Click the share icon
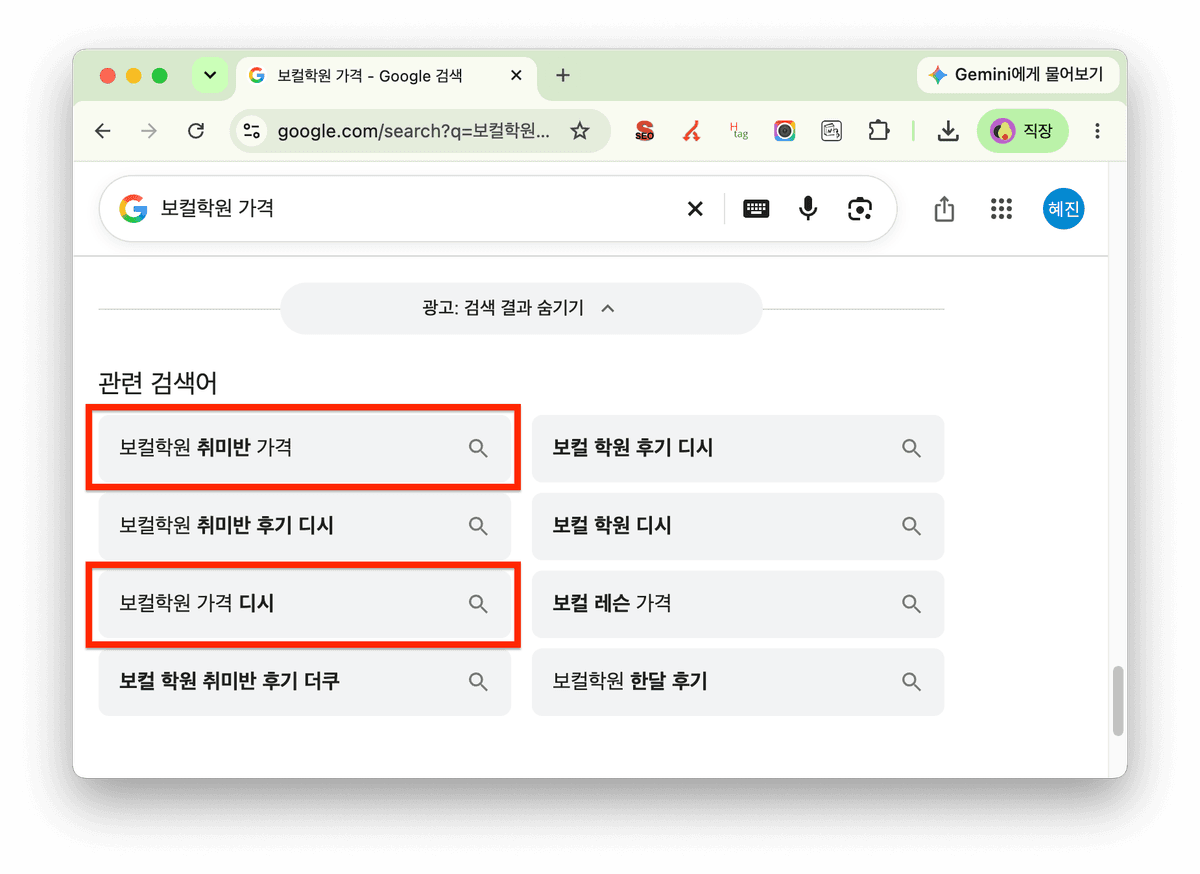This screenshot has height=874, width=1200. click(944, 209)
